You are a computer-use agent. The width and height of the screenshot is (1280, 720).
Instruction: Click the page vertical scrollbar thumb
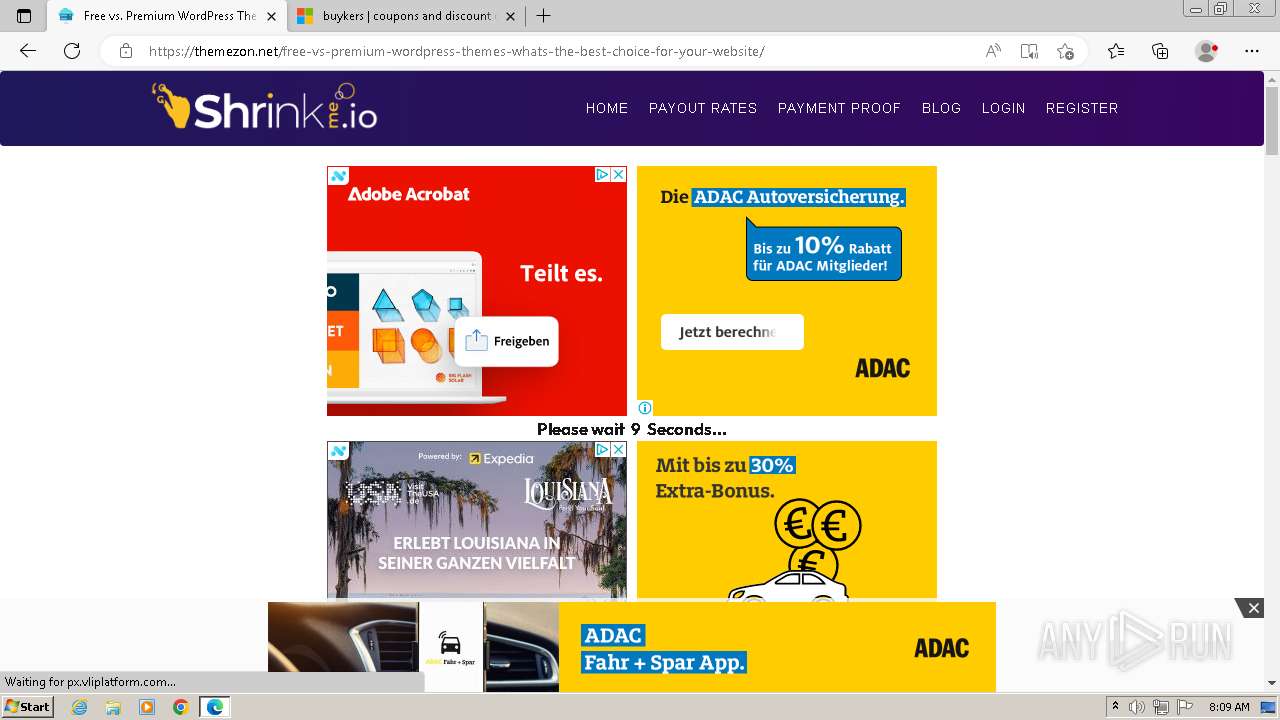click(x=1272, y=122)
